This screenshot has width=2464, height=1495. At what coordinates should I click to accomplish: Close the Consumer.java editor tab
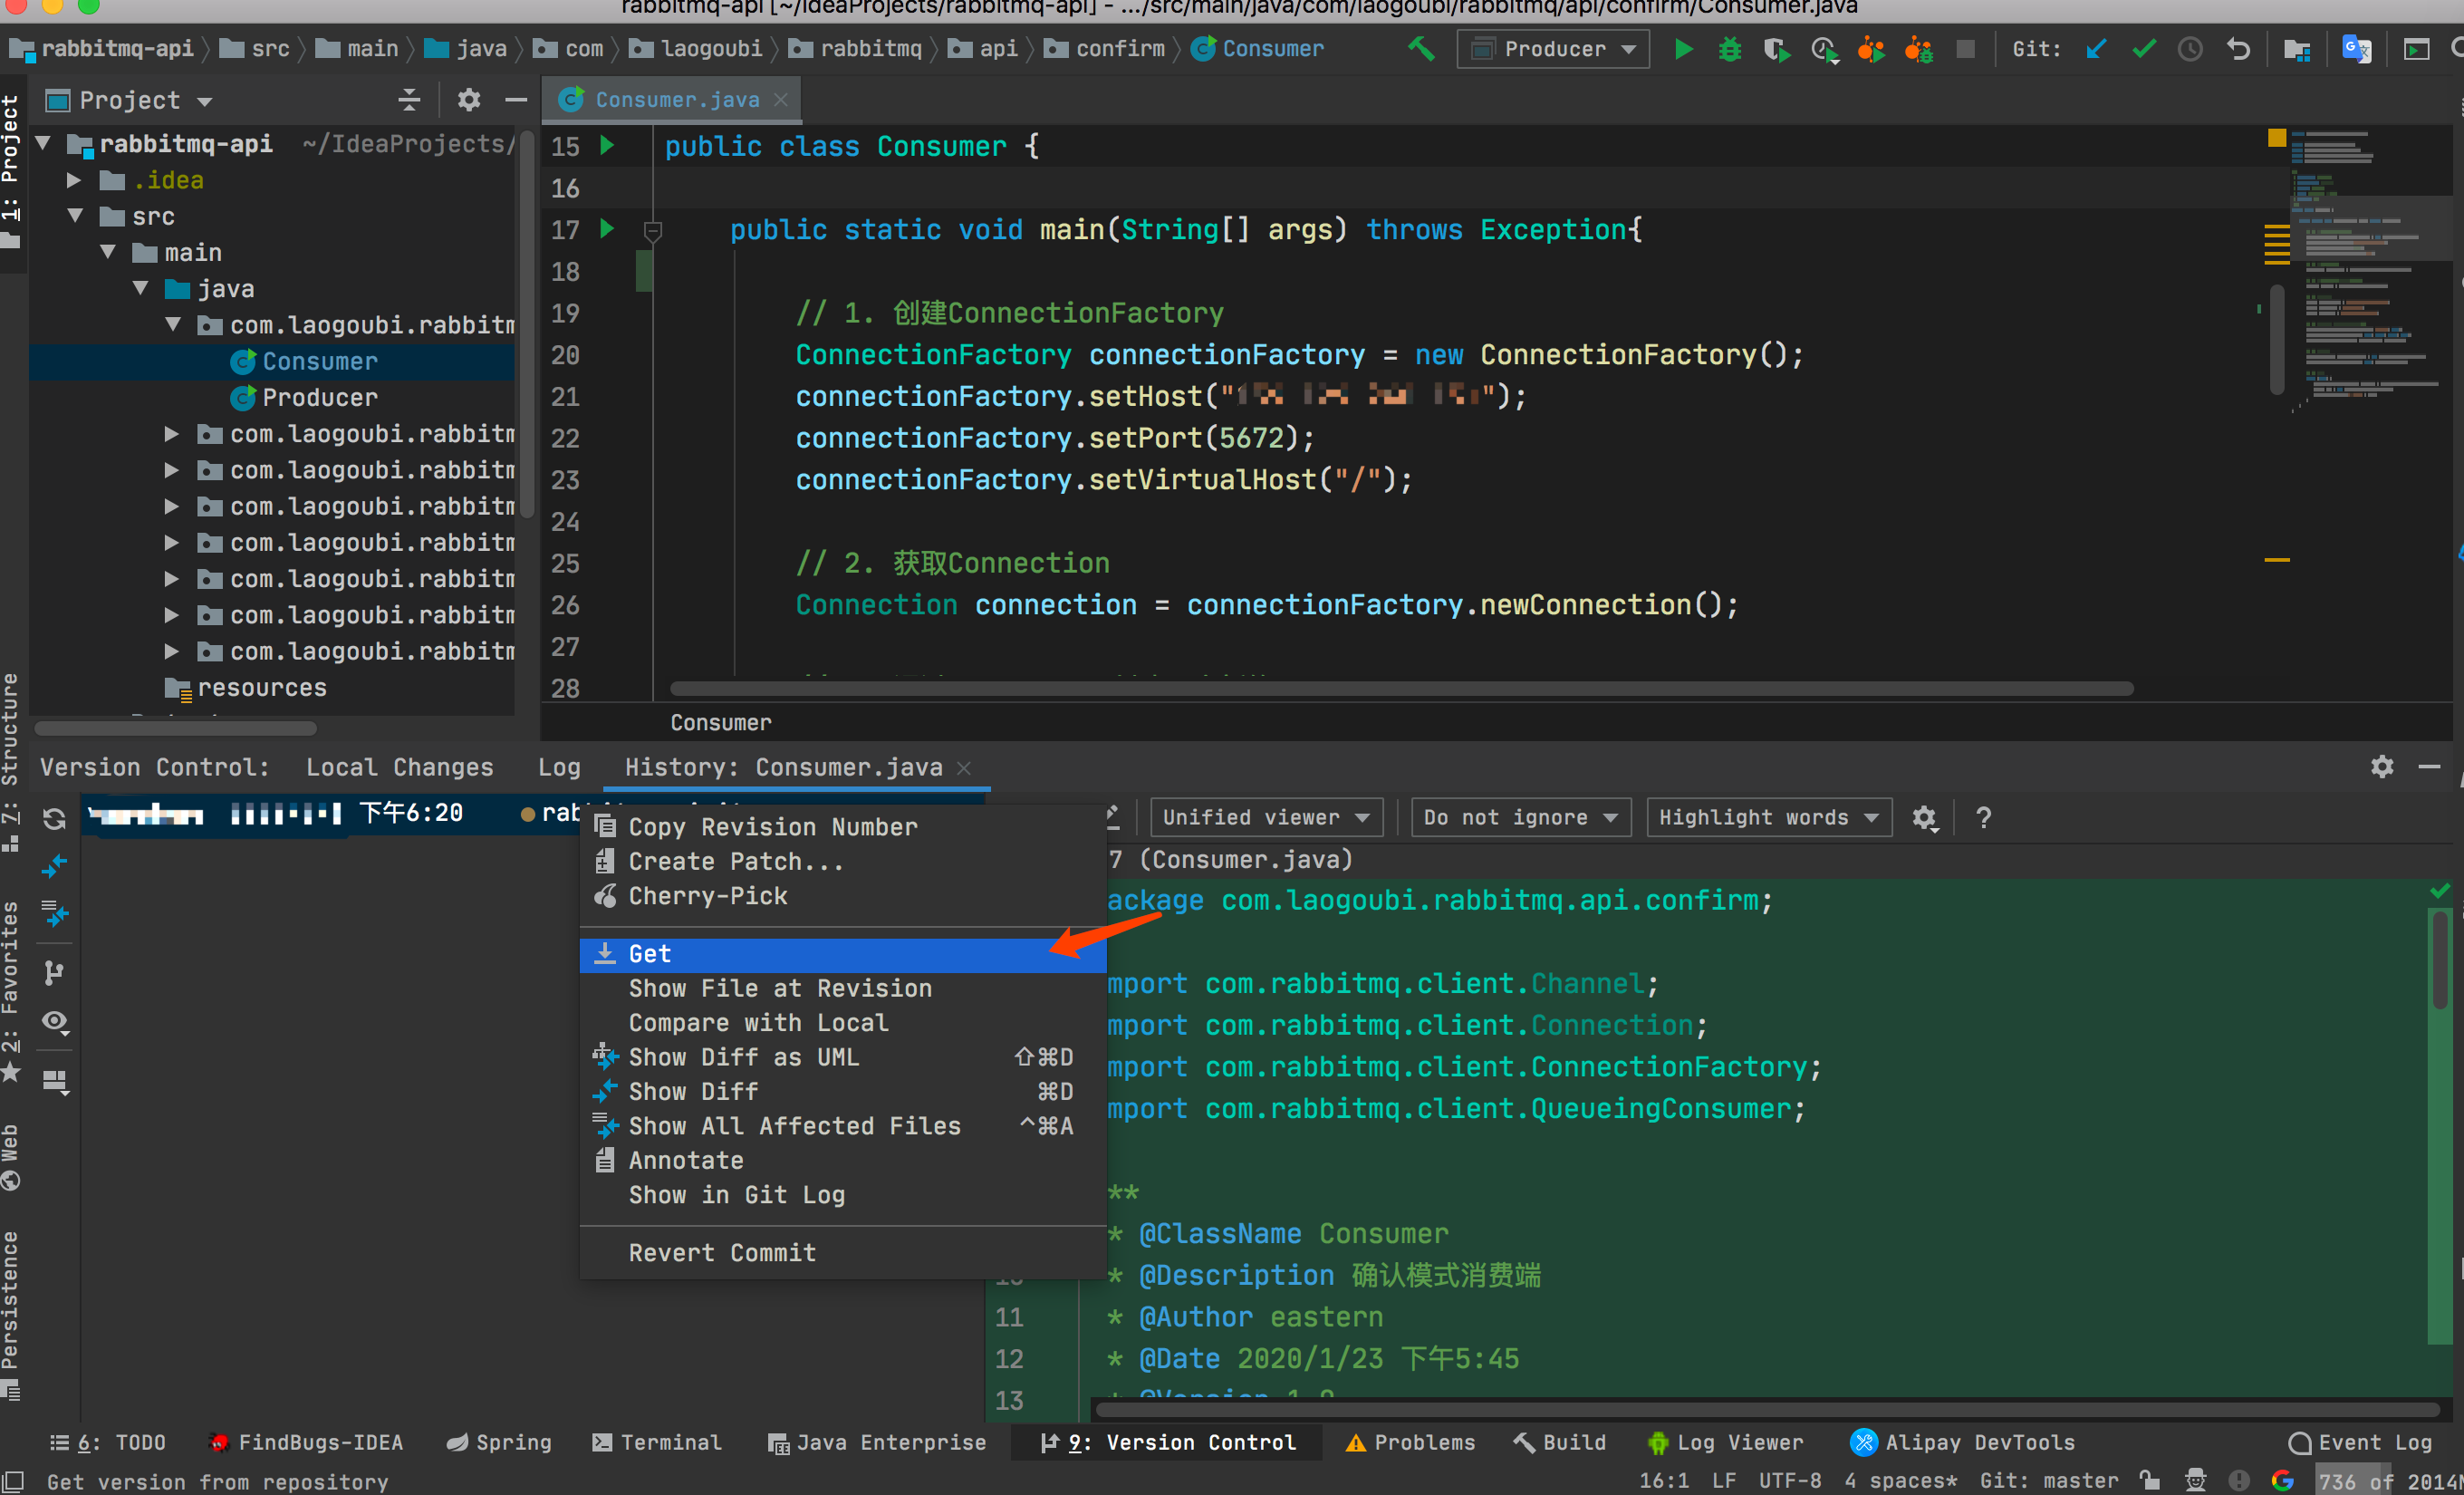point(781,99)
